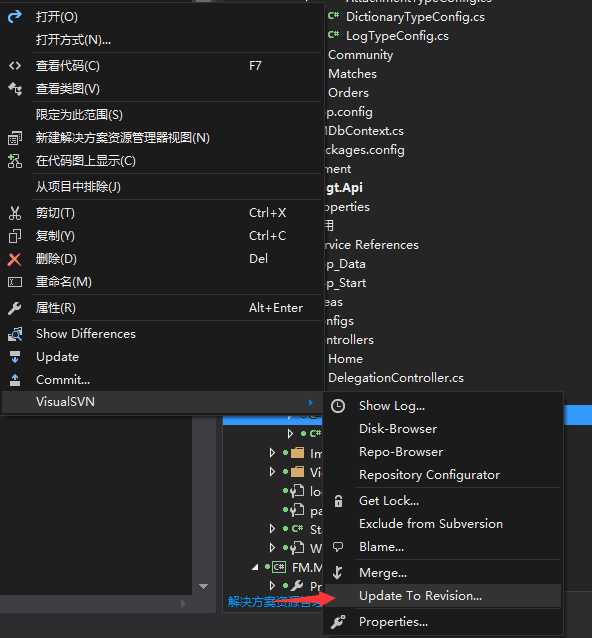Click the C# icon of LogTypeConfig.cs
The width and height of the screenshot is (592, 638).
coord(334,35)
